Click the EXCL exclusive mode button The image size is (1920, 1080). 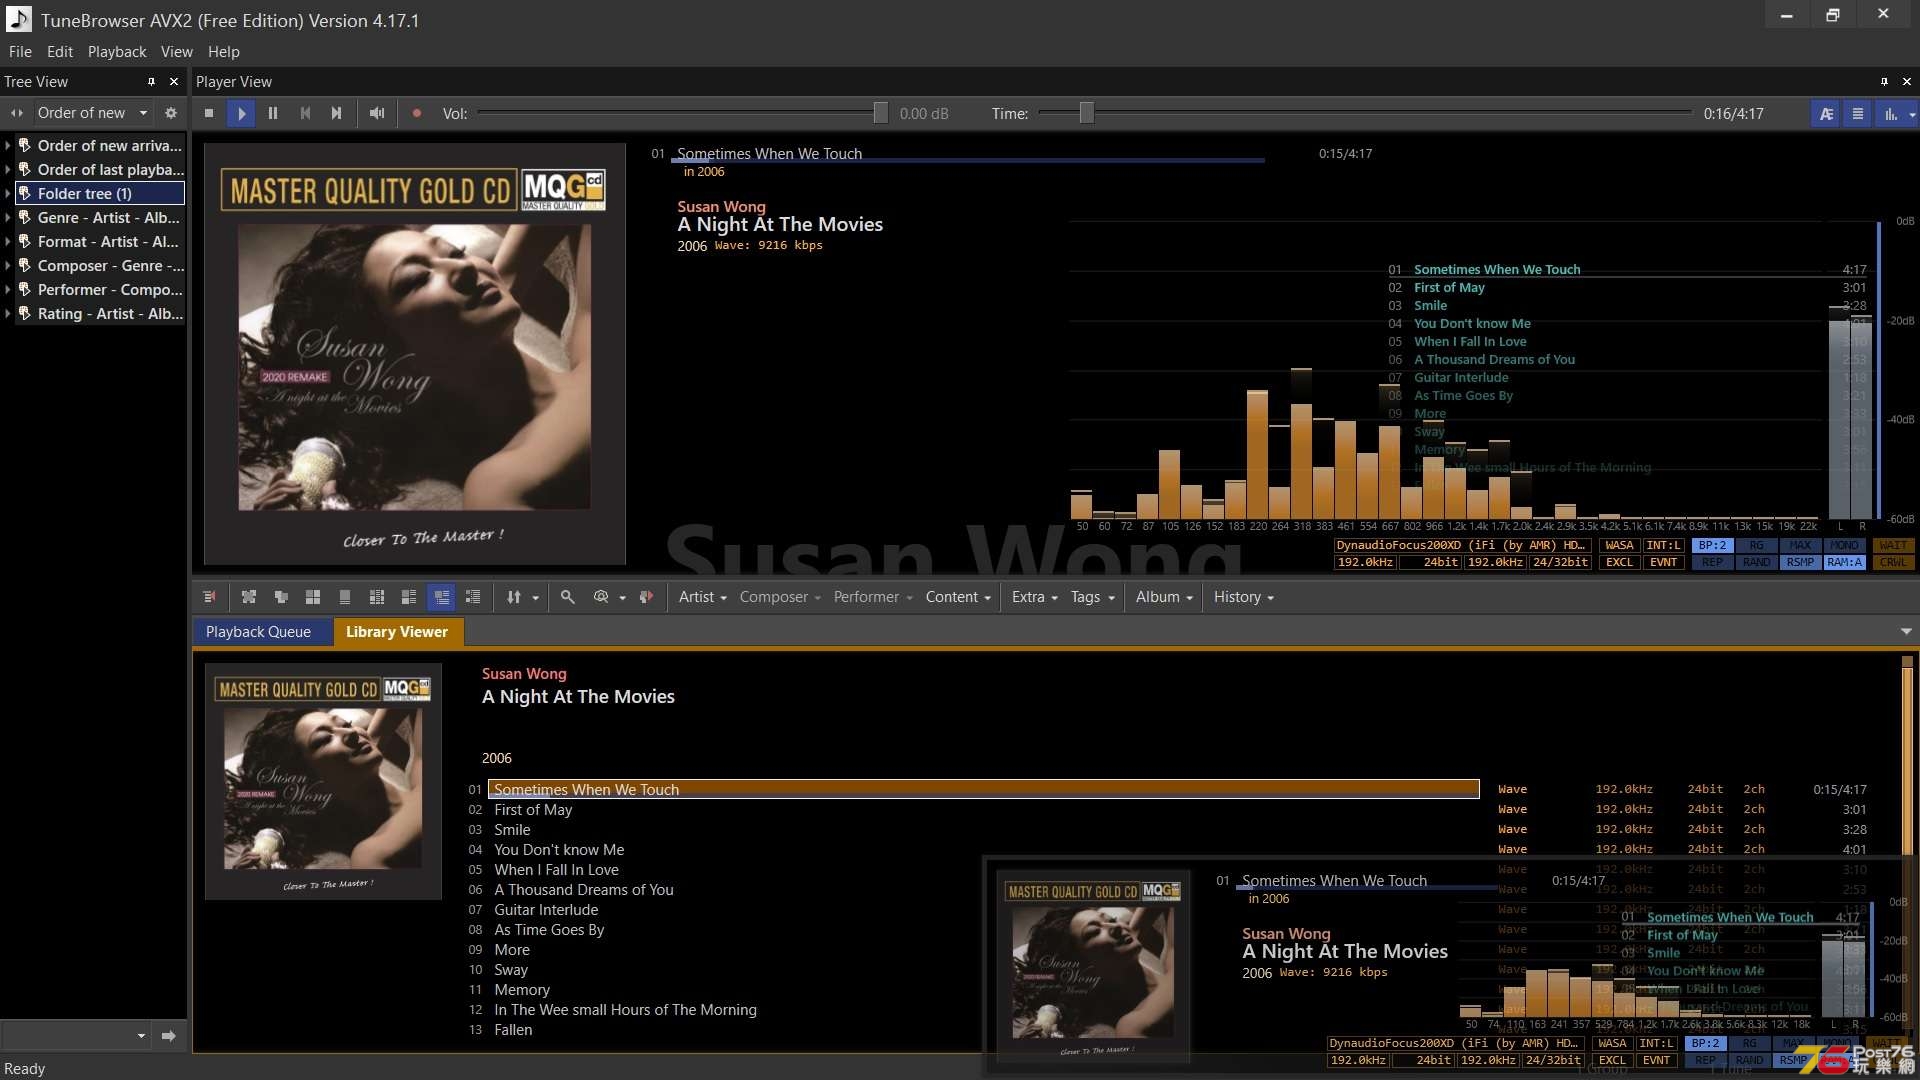tap(1618, 563)
